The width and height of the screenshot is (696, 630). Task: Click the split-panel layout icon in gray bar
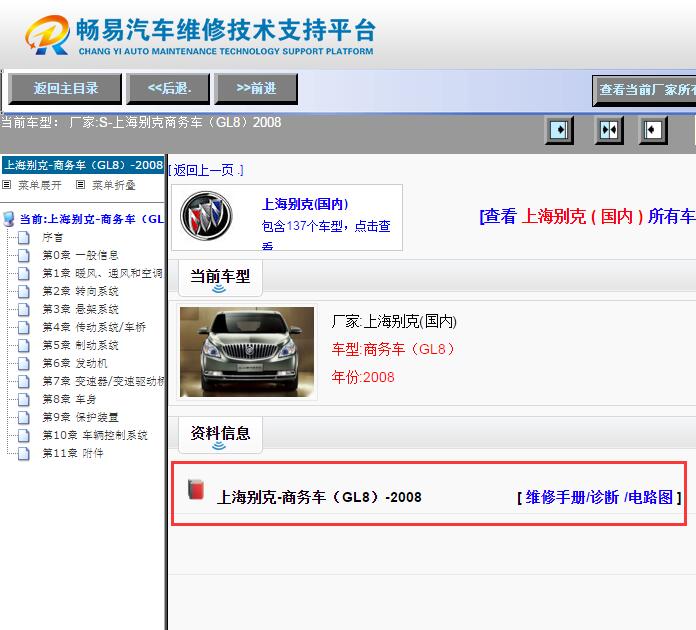pyautogui.click(x=609, y=130)
